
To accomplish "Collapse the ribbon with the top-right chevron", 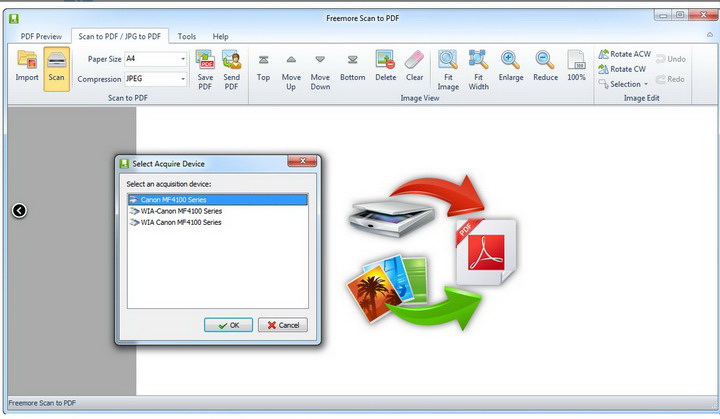I will pos(710,35).
